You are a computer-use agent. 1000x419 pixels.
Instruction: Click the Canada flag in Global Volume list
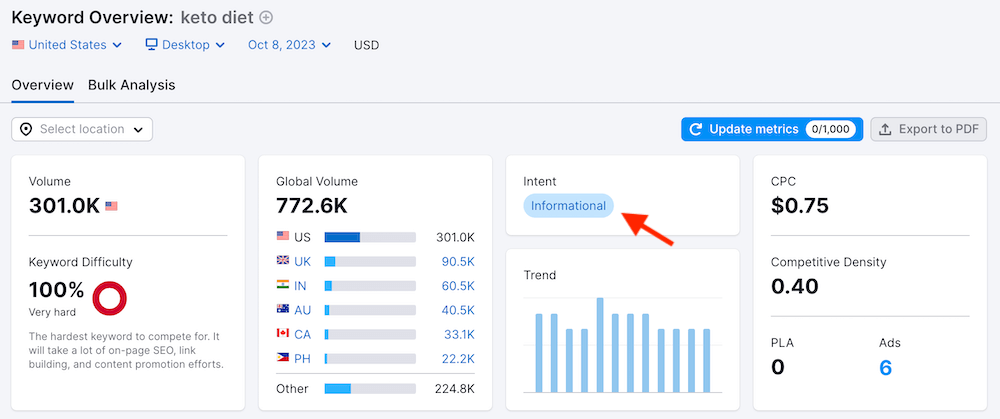(283, 334)
